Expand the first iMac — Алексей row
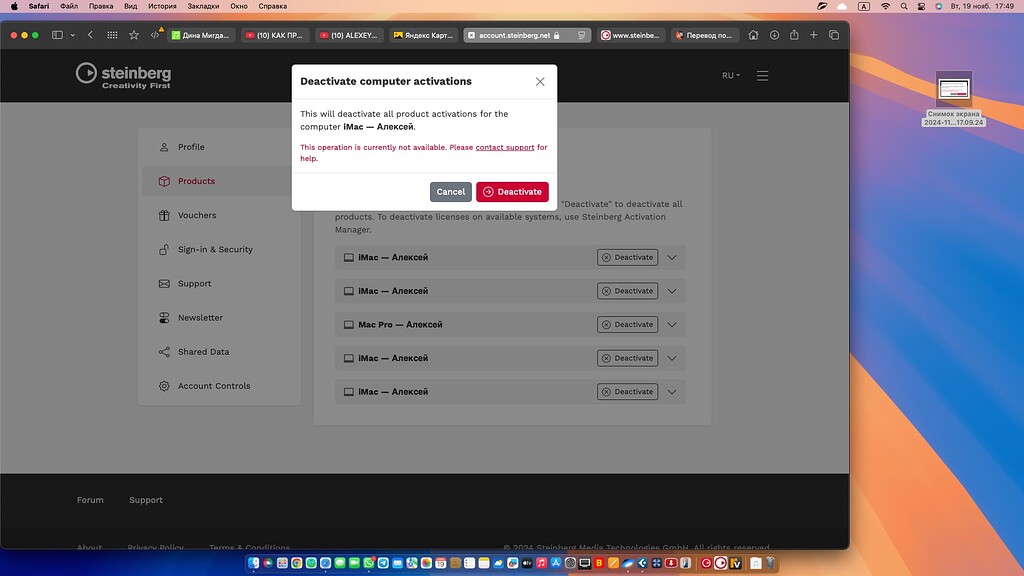The height and width of the screenshot is (576, 1024). (x=672, y=257)
